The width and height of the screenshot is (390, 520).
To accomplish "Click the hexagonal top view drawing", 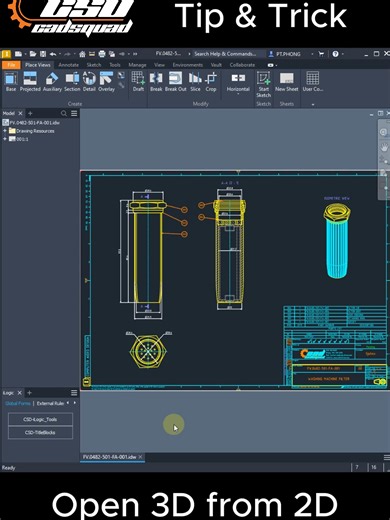I will pyautogui.click(x=148, y=351).
